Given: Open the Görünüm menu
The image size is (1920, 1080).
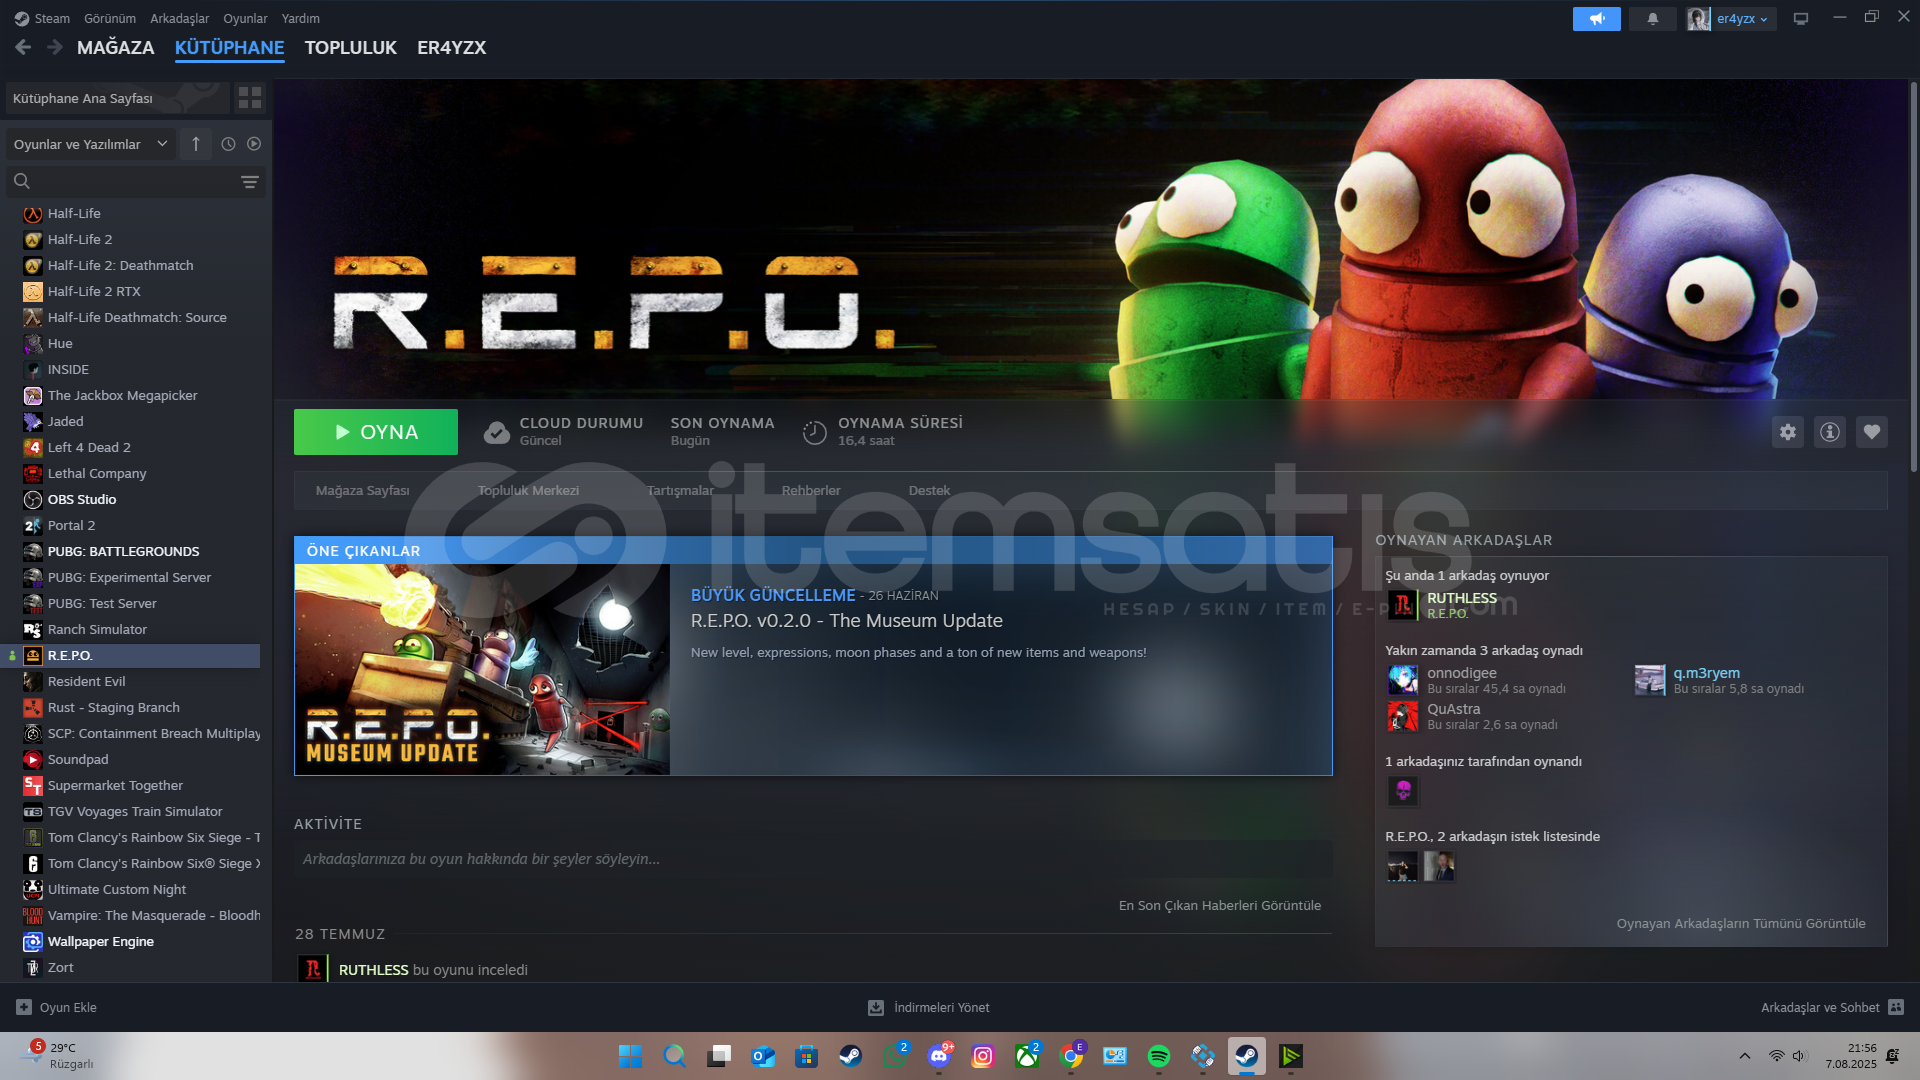Looking at the screenshot, I should (110, 19).
